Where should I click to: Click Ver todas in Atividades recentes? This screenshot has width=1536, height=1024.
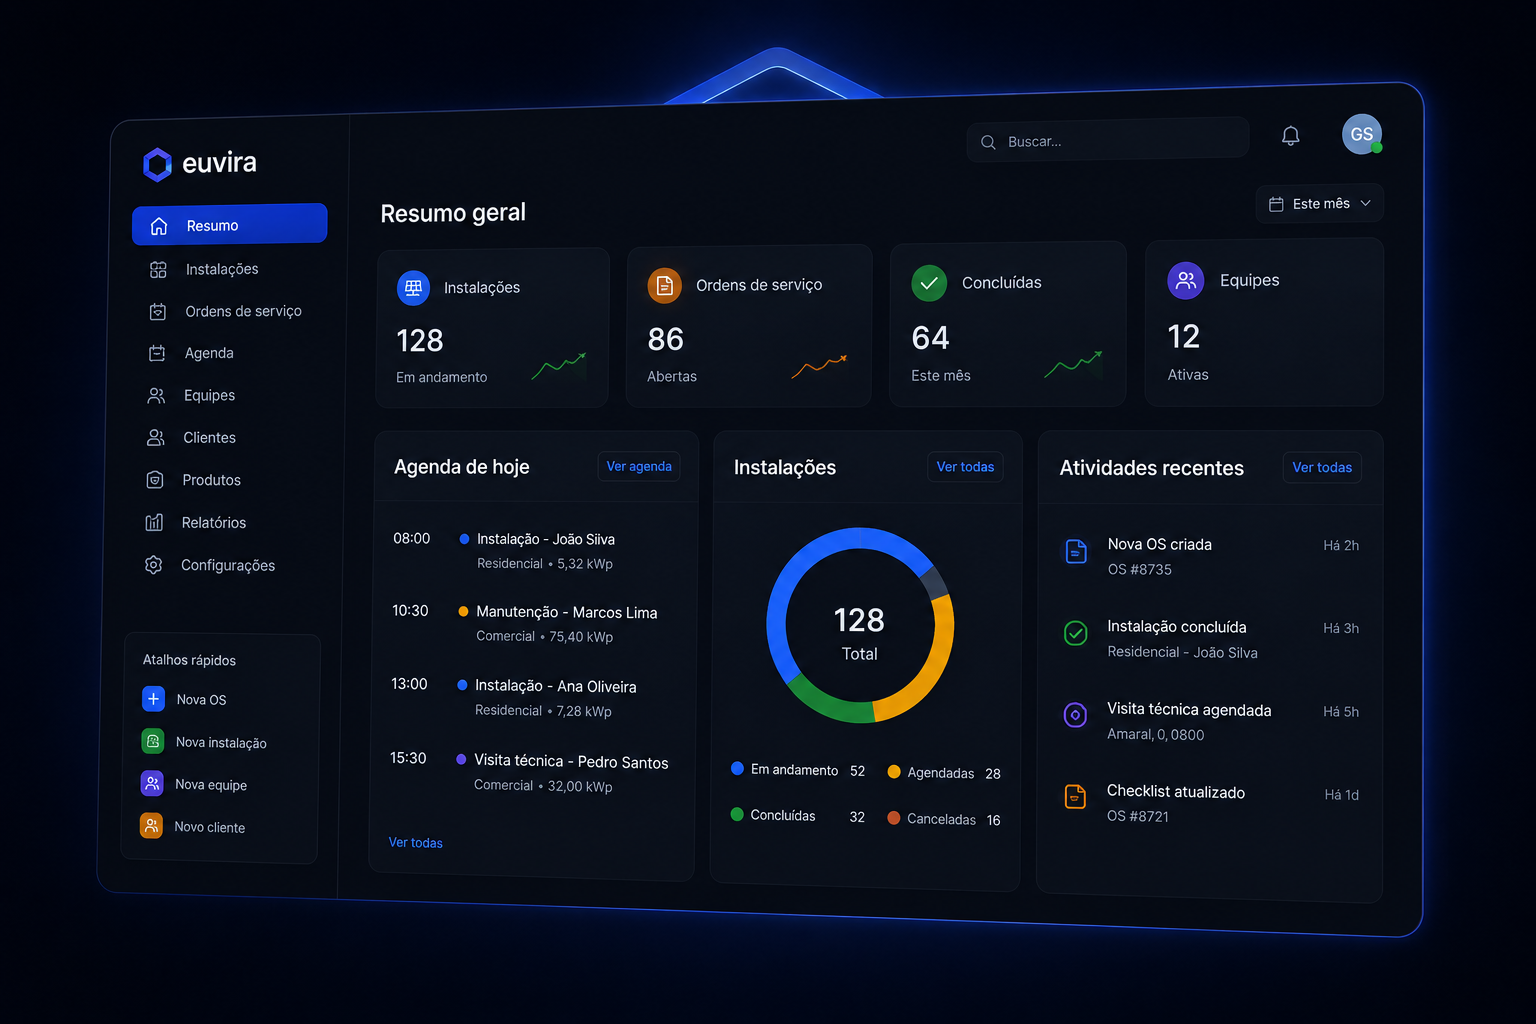(x=1322, y=468)
